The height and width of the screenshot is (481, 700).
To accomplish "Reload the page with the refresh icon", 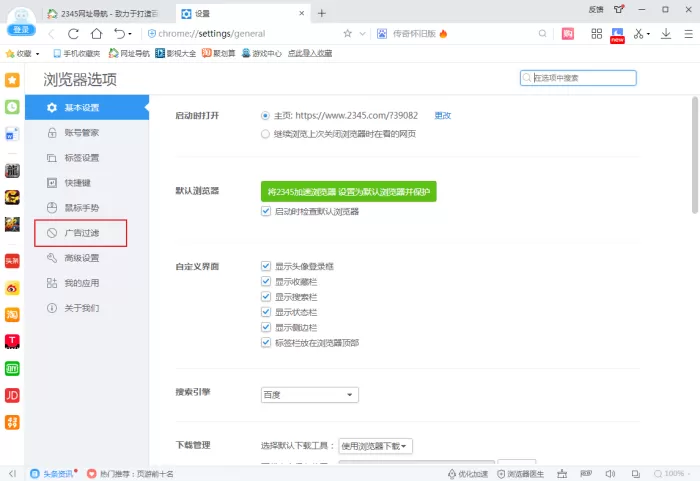I will [x=73, y=34].
